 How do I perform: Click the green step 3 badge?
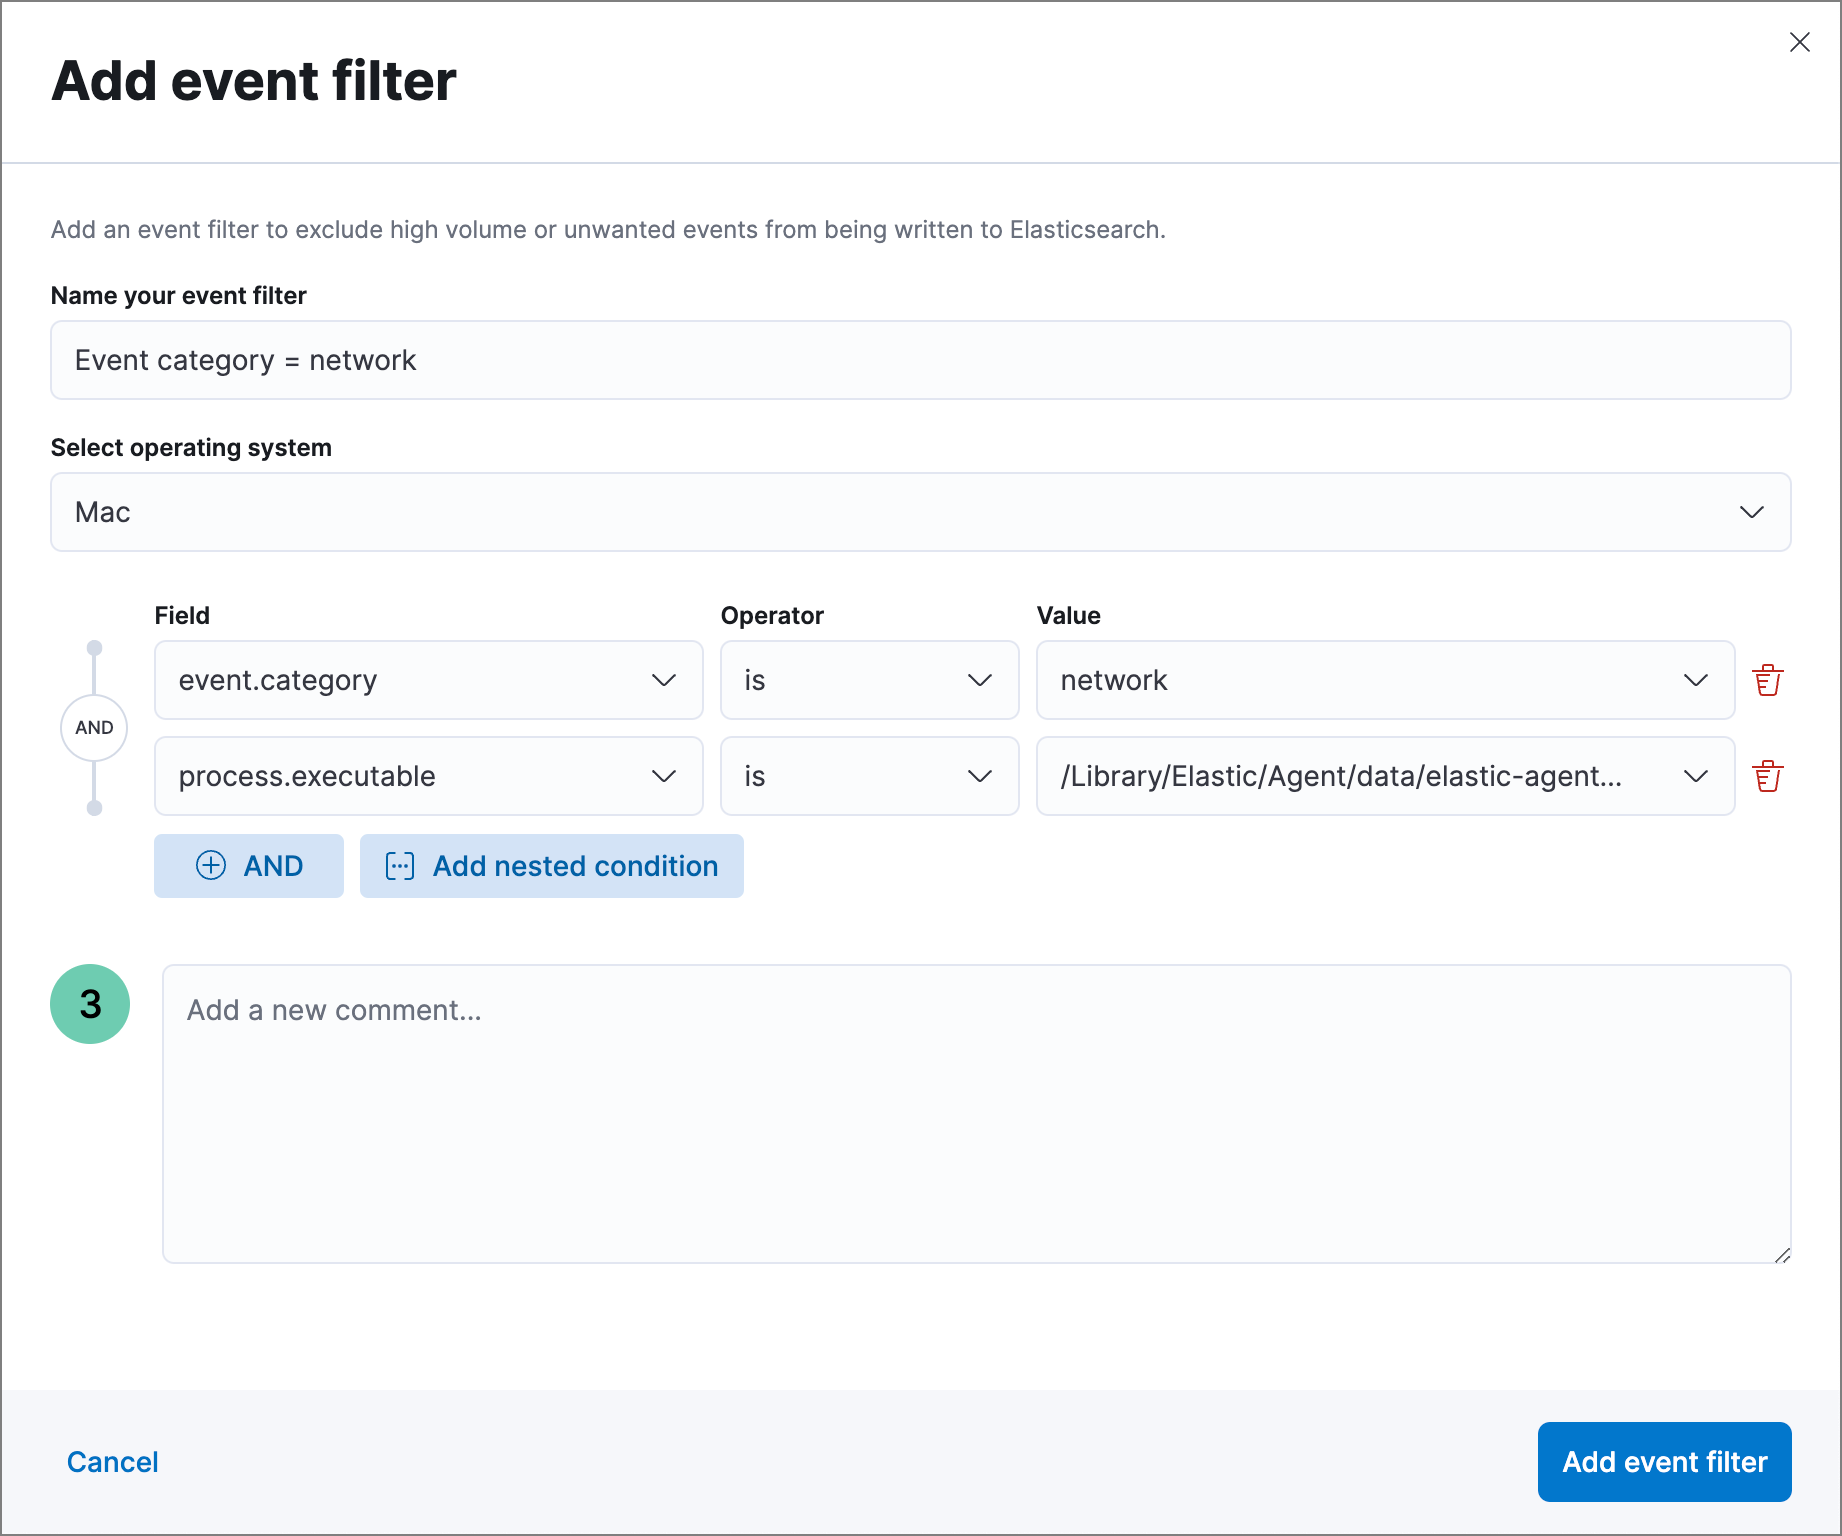coord(90,1004)
